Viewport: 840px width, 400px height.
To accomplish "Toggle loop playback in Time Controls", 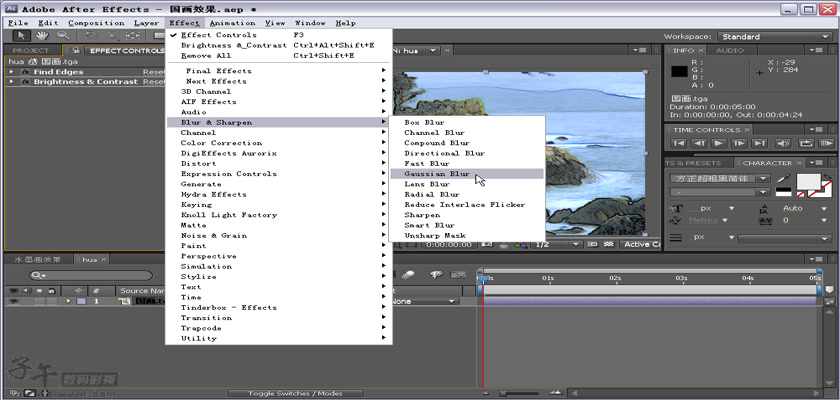I will tap(806, 144).
